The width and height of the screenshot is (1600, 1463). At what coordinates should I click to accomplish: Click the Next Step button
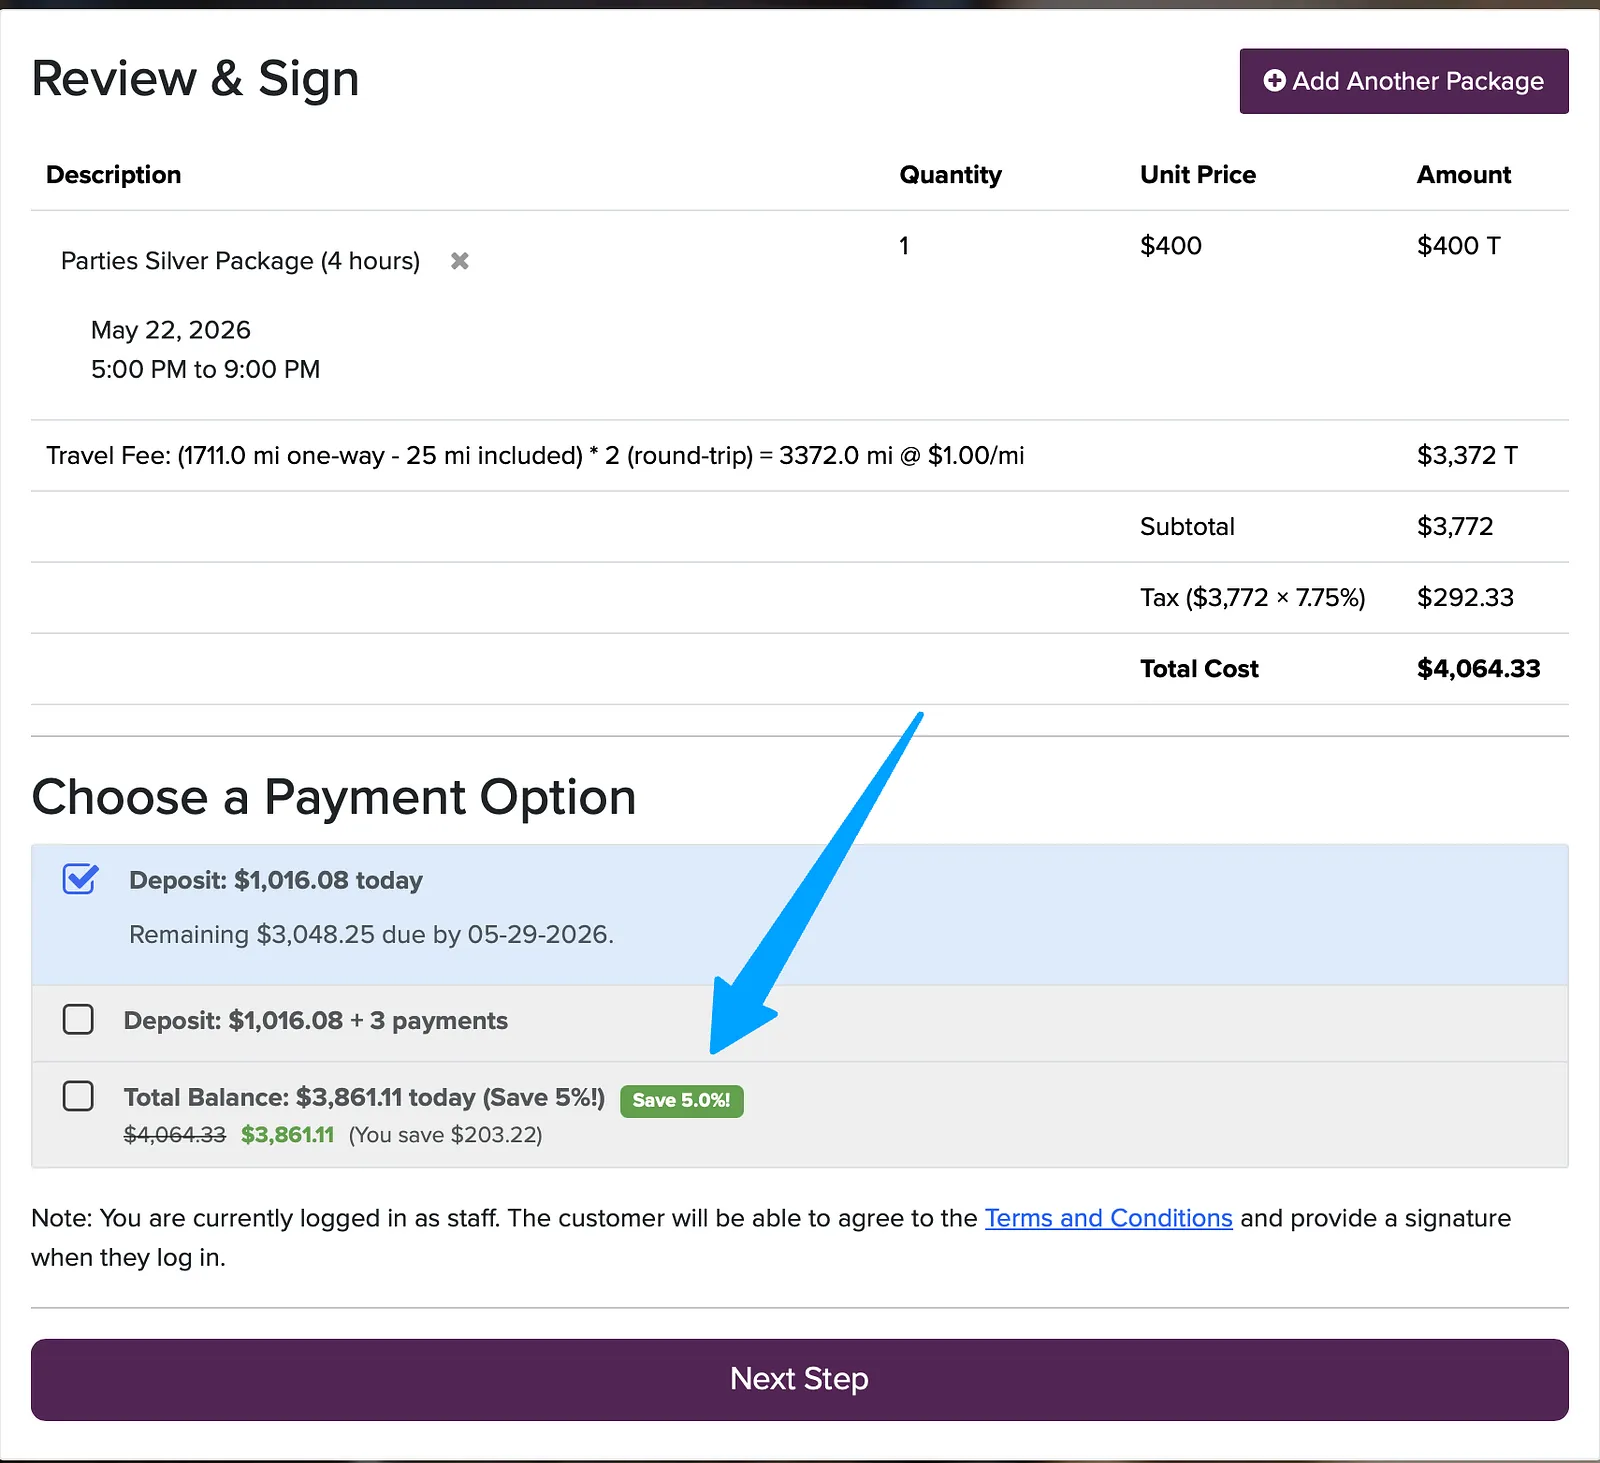800,1379
